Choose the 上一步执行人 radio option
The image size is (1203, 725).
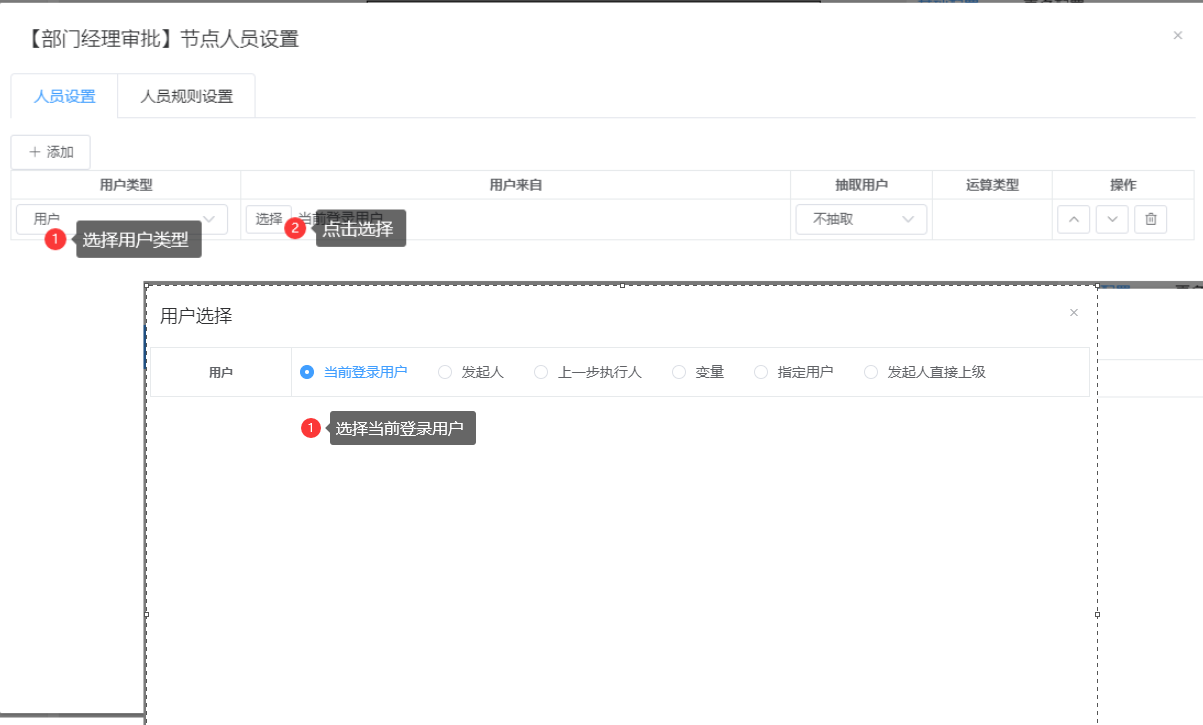pyautogui.click(x=541, y=372)
